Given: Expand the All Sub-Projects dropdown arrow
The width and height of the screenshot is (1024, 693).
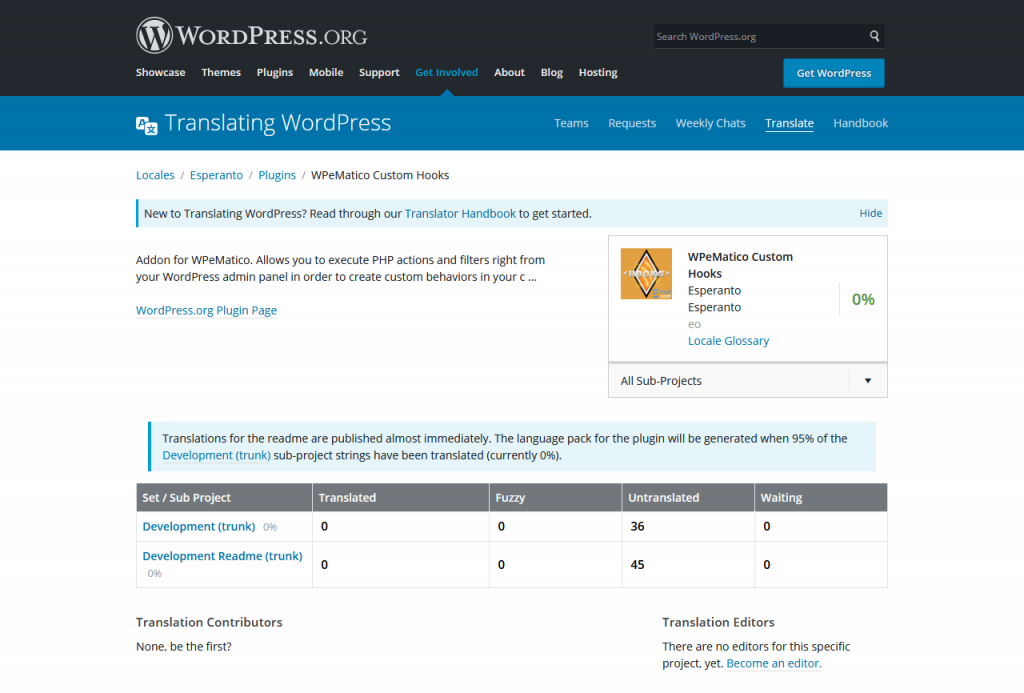Looking at the screenshot, I should 868,381.
